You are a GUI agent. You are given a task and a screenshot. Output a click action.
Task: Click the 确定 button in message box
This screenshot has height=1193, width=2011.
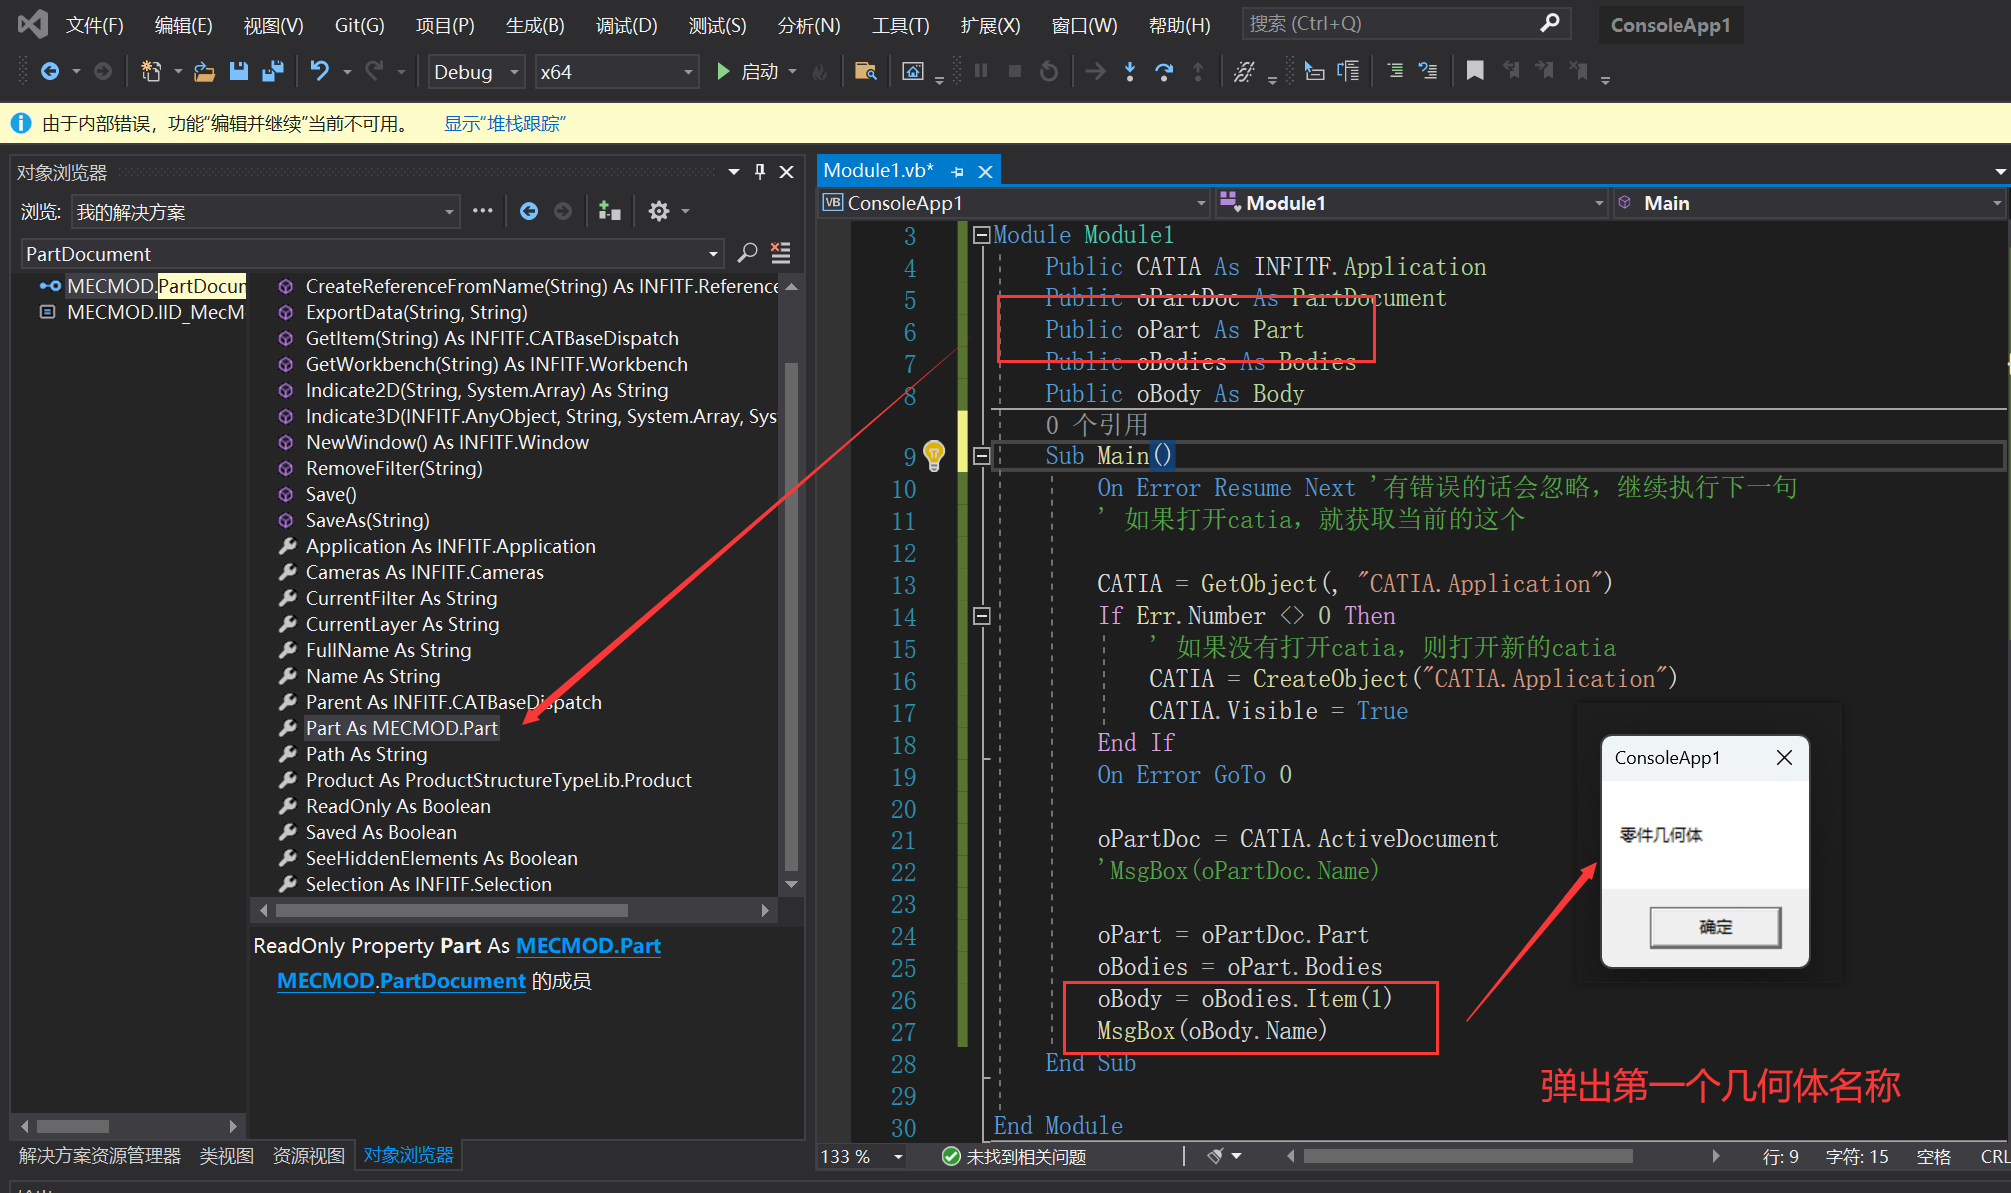pos(1715,927)
